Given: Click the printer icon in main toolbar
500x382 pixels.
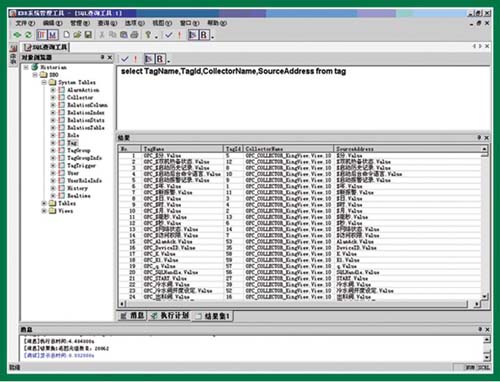Looking at the screenshot, I should 134,35.
